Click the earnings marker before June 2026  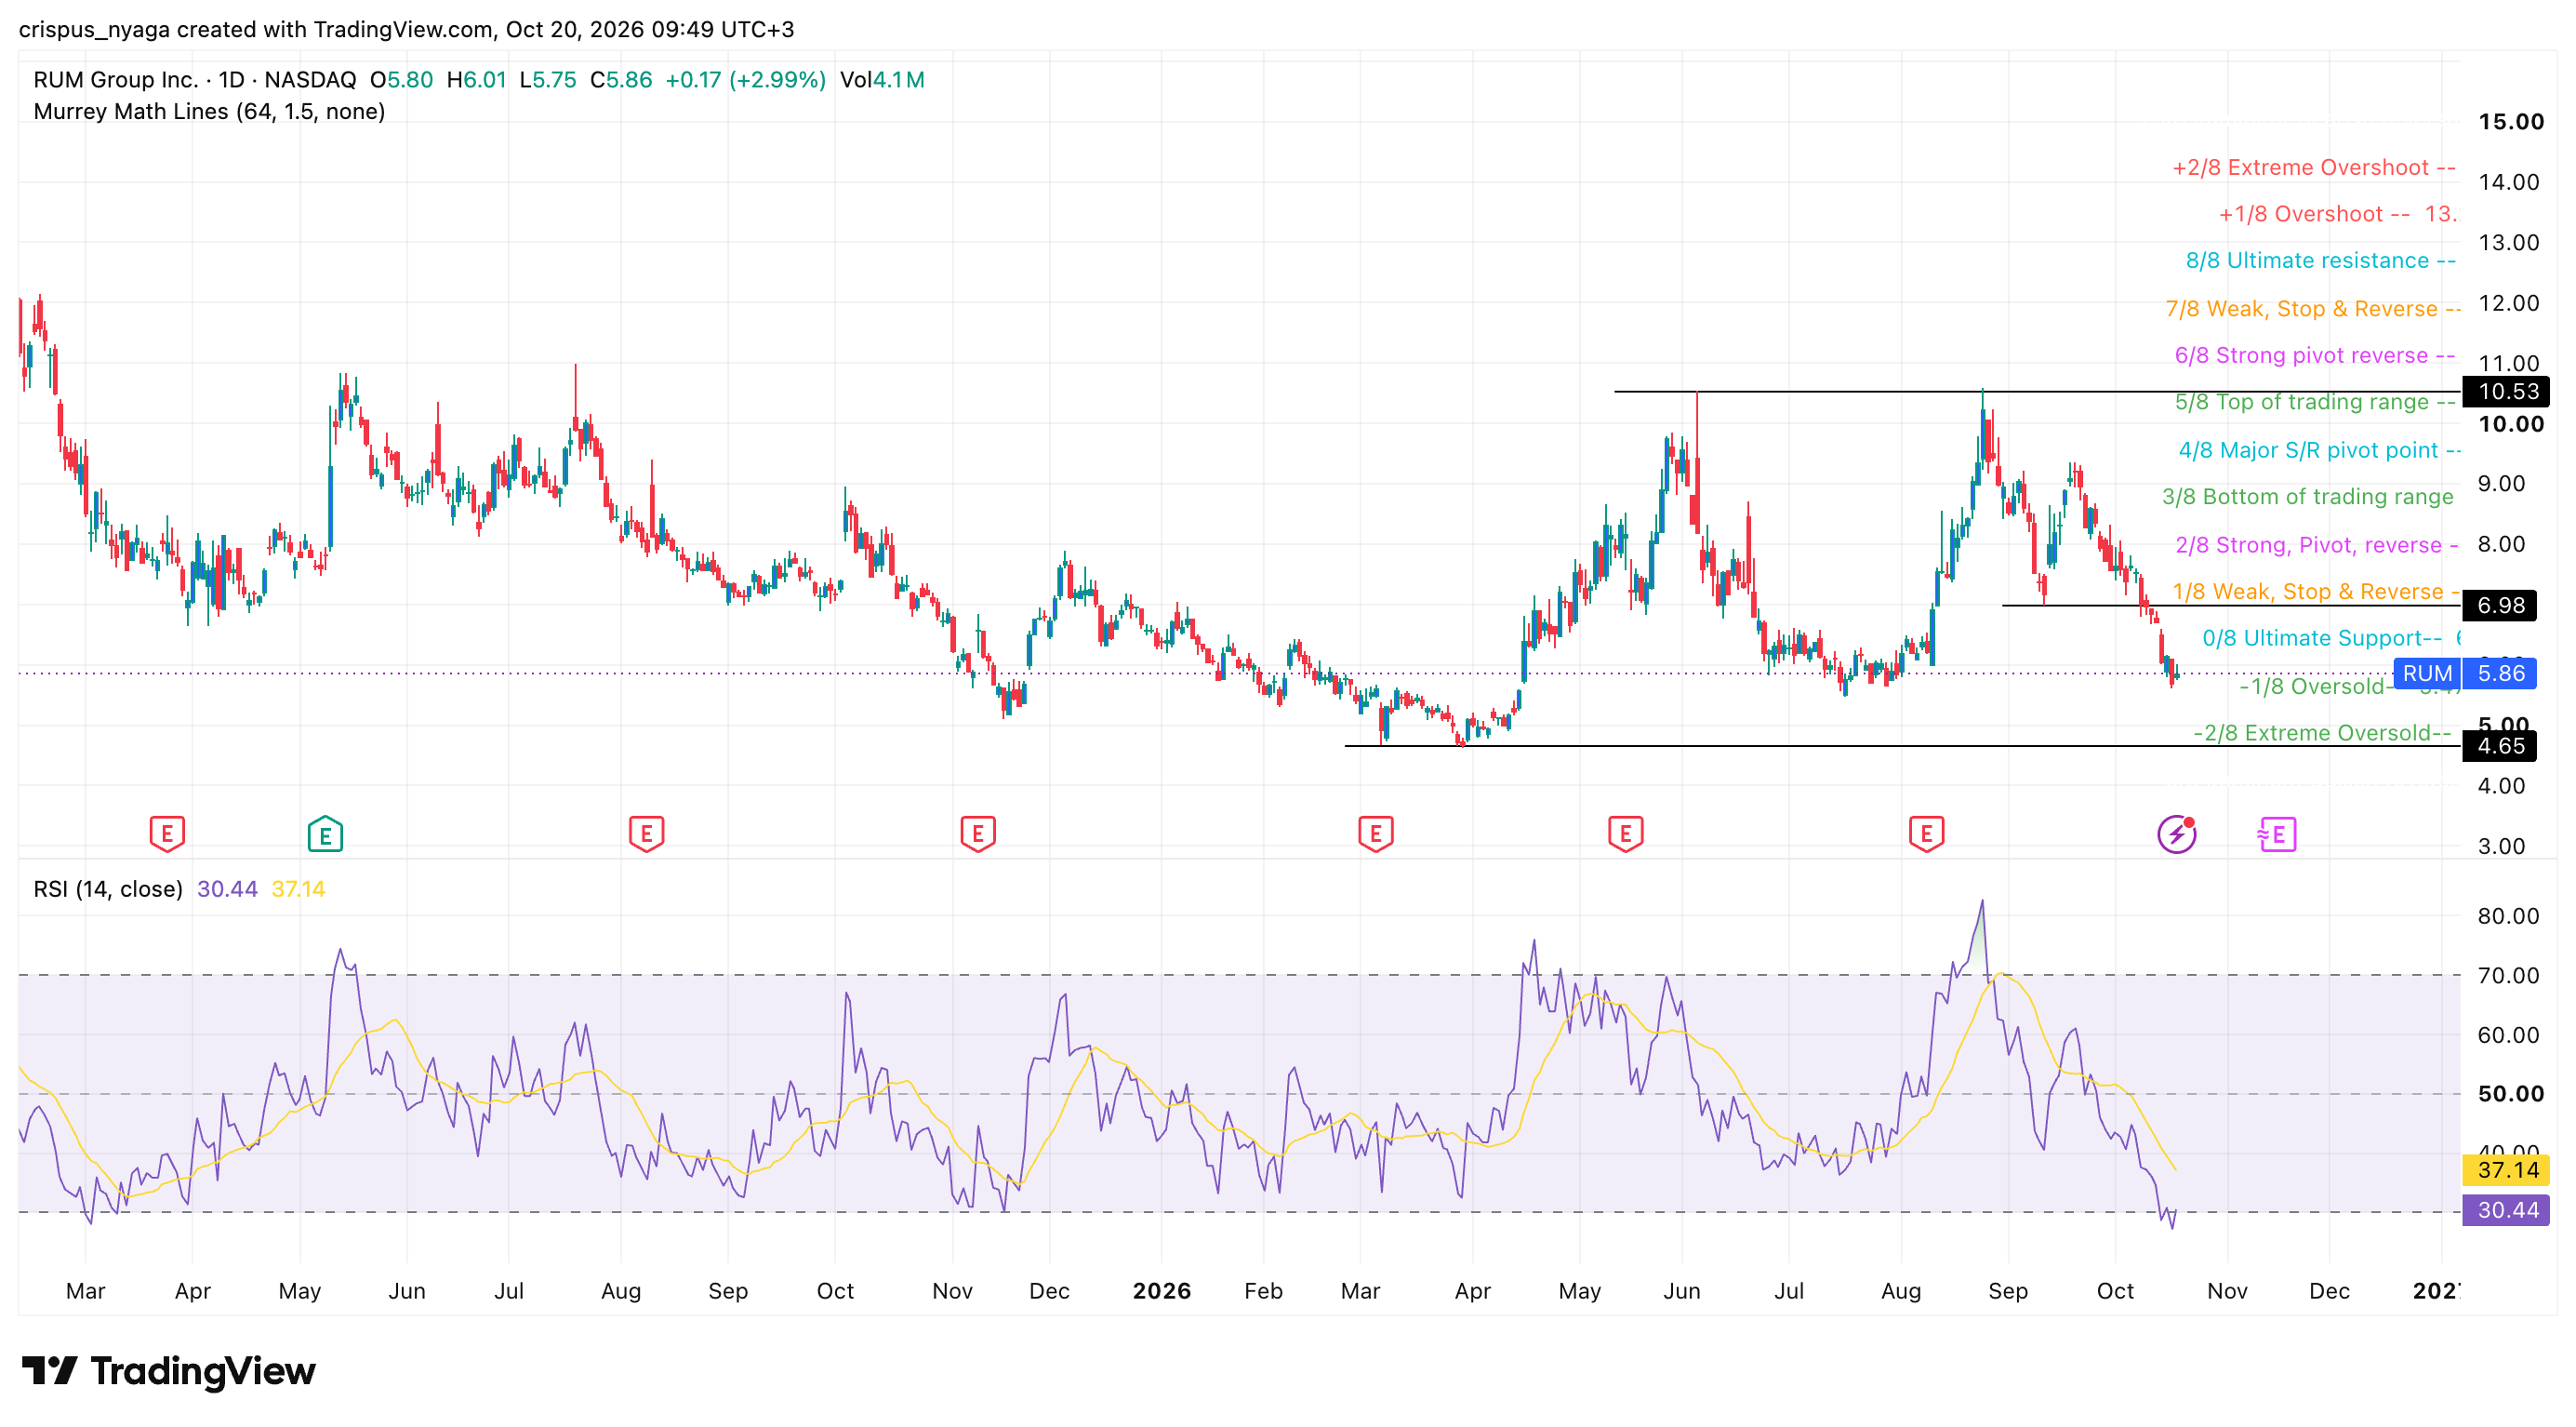click(1625, 833)
